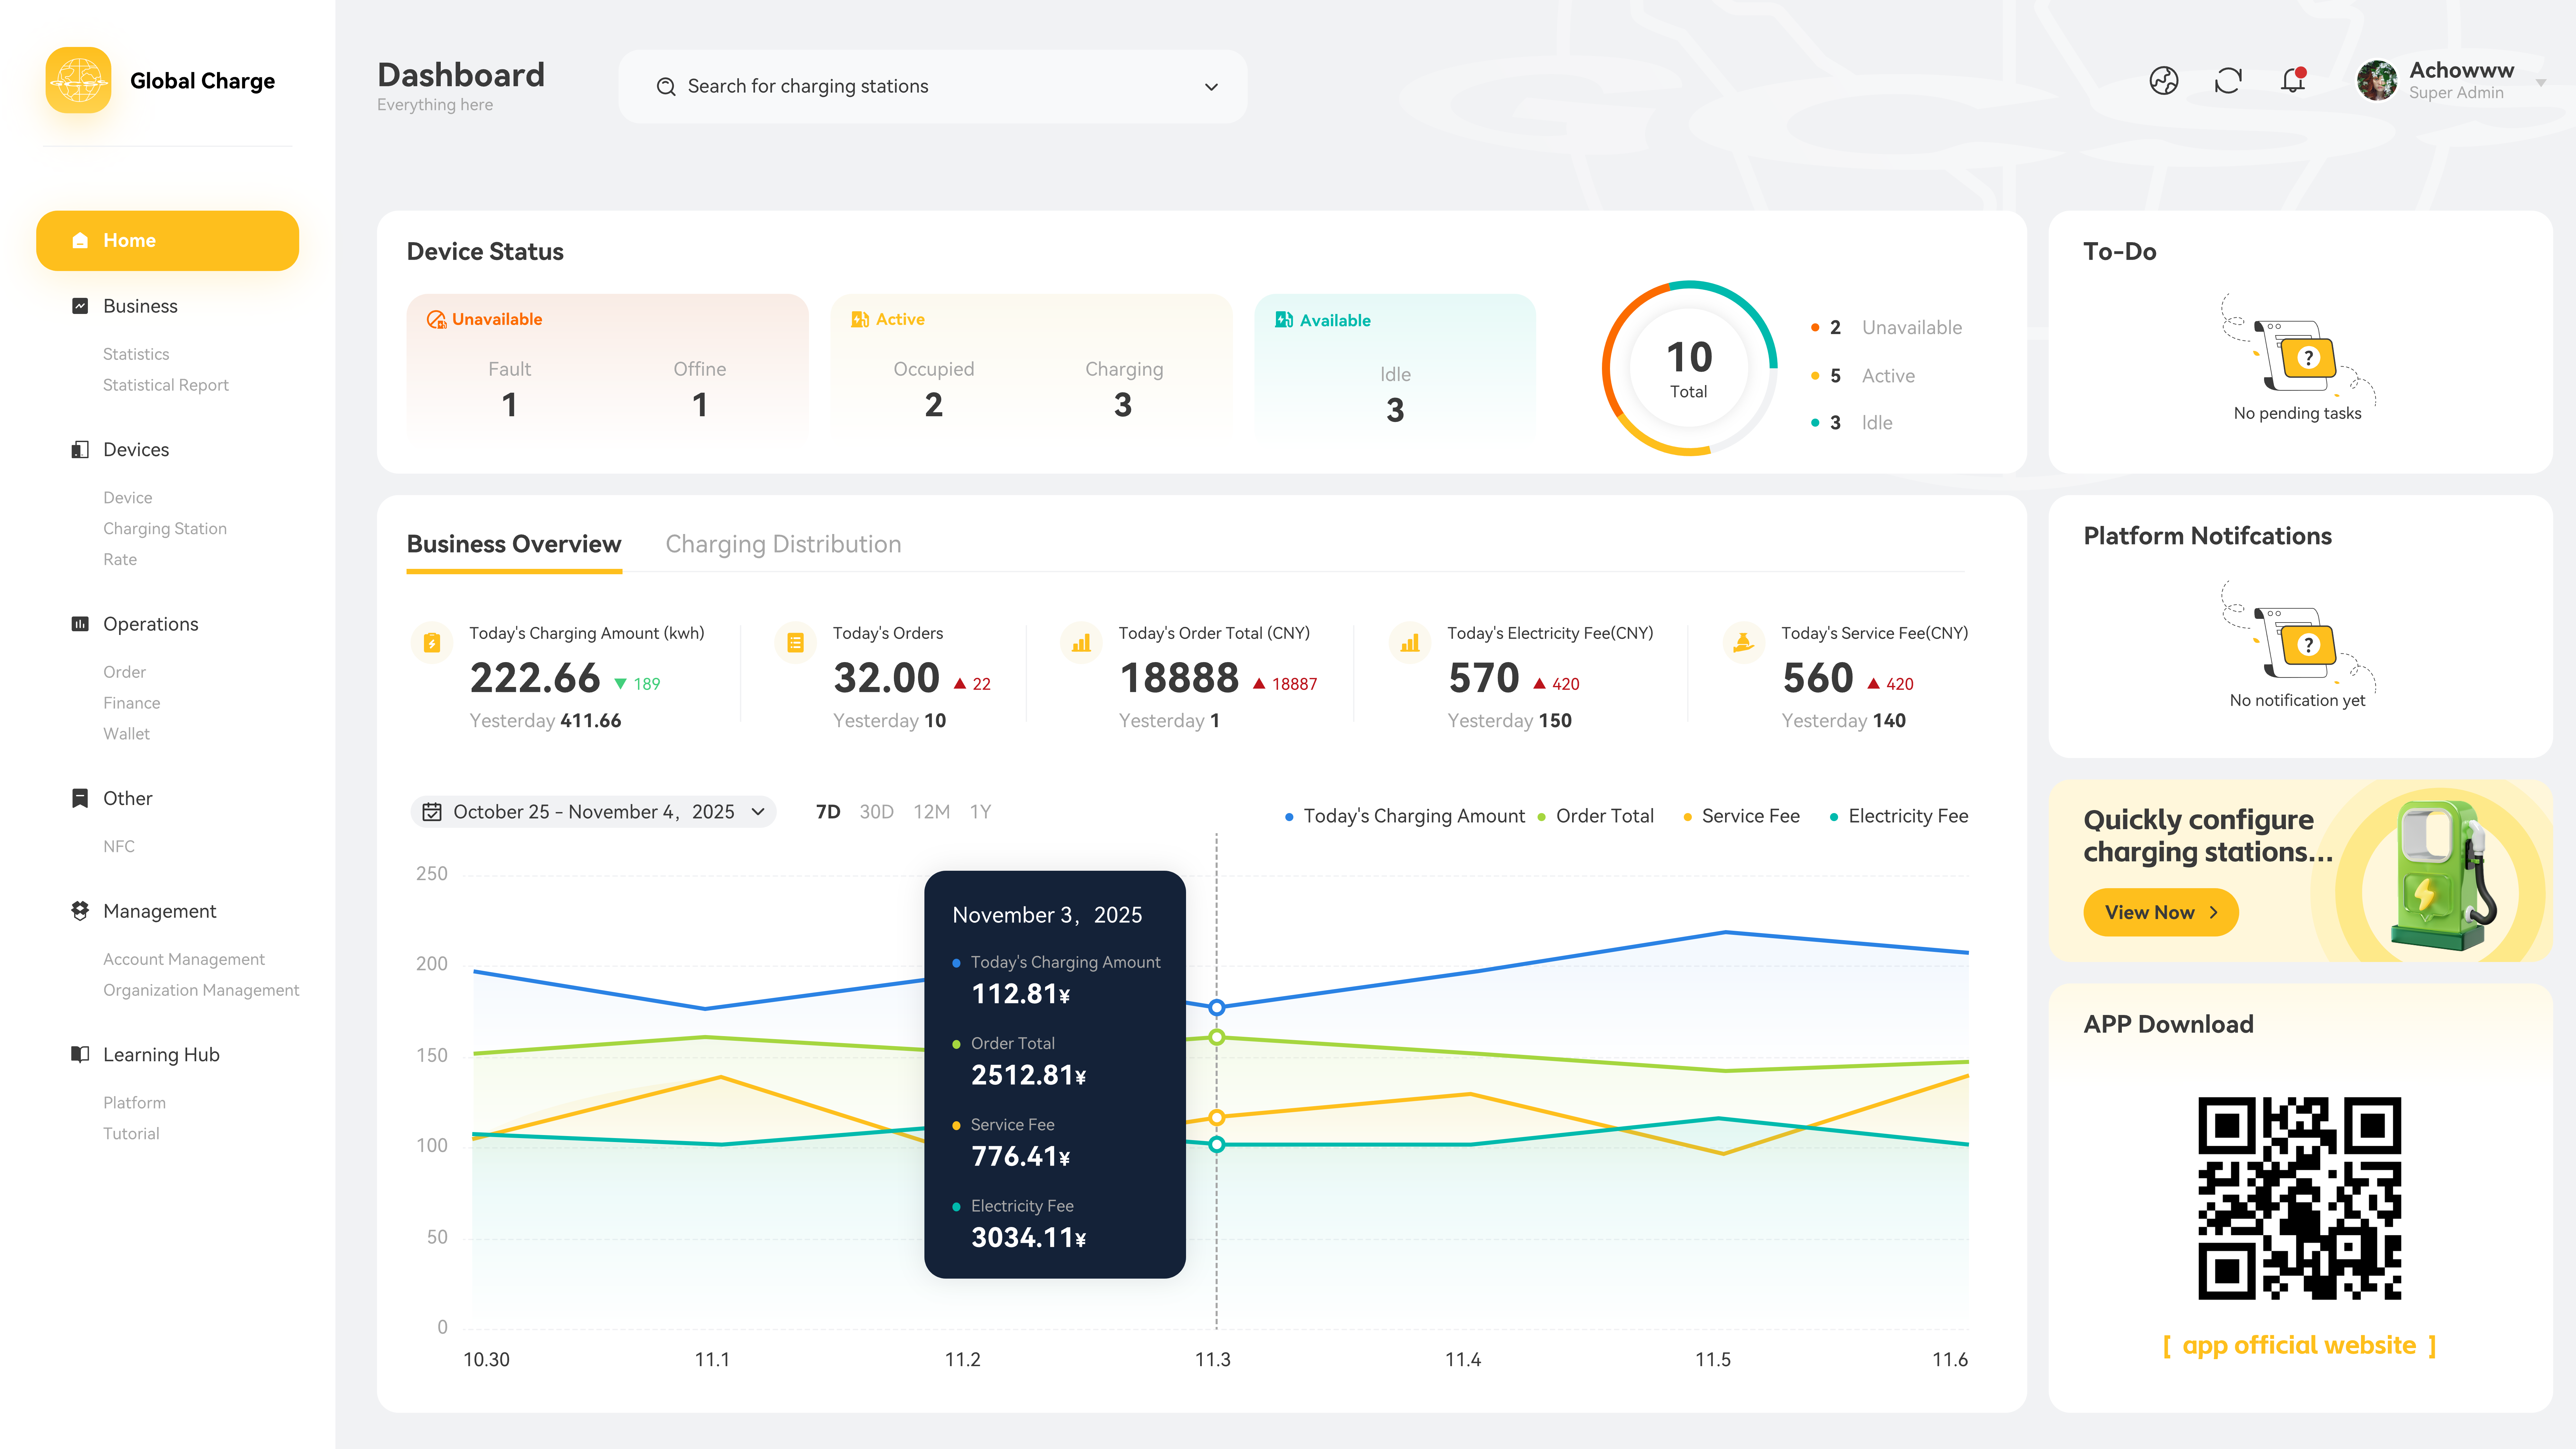Screen dimensions: 2576x1449
Task: Click the Other bookmark icon
Action: [80, 798]
